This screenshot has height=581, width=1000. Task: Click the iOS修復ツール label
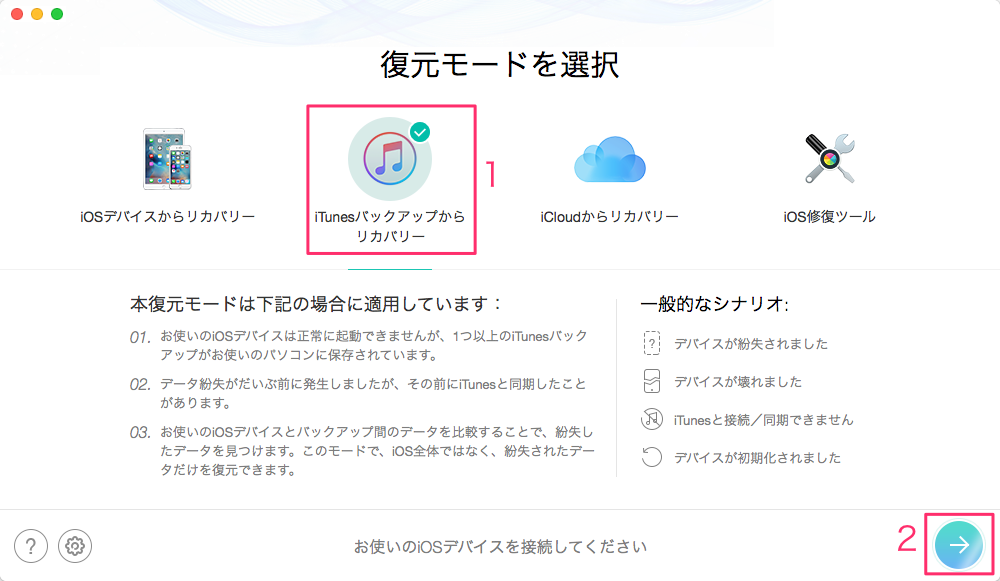point(829,217)
